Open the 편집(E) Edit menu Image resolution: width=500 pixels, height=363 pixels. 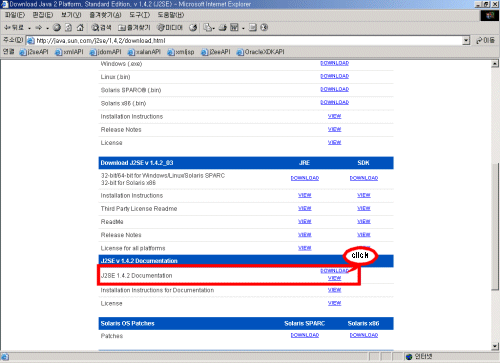coord(43,15)
